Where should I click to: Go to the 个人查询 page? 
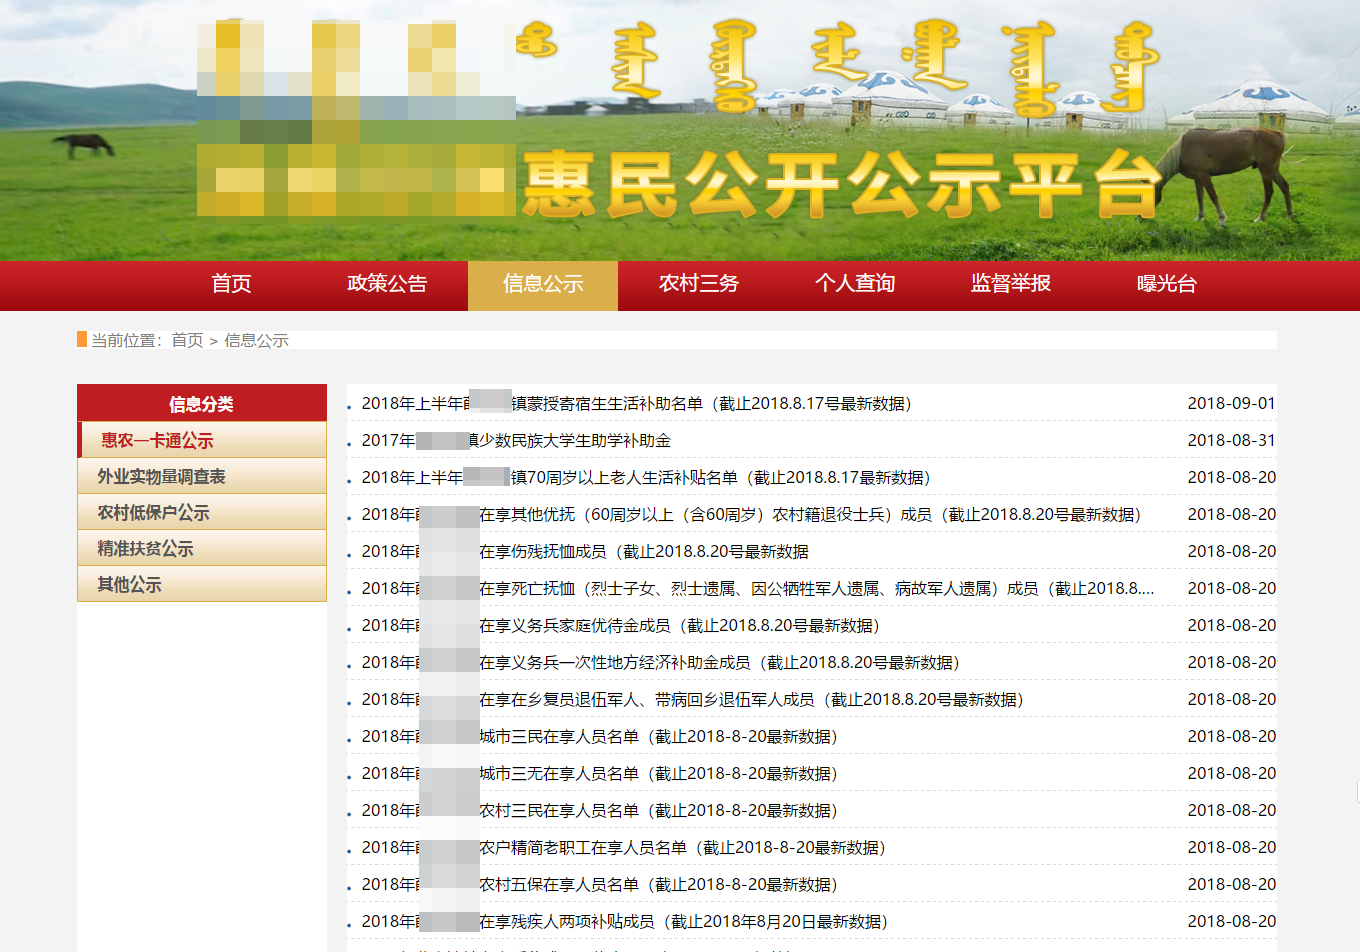click(853, 285)
